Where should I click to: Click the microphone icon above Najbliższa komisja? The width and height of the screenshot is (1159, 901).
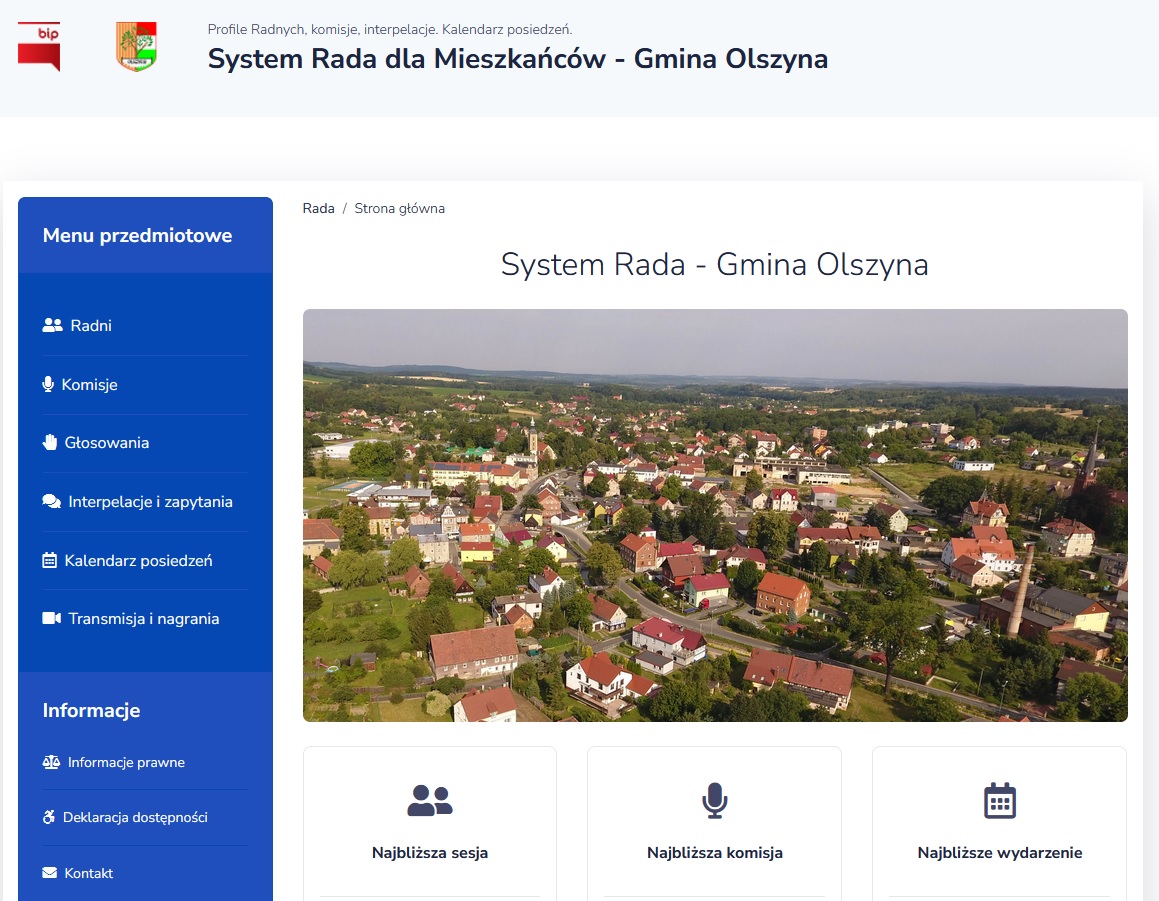(715, 800)
